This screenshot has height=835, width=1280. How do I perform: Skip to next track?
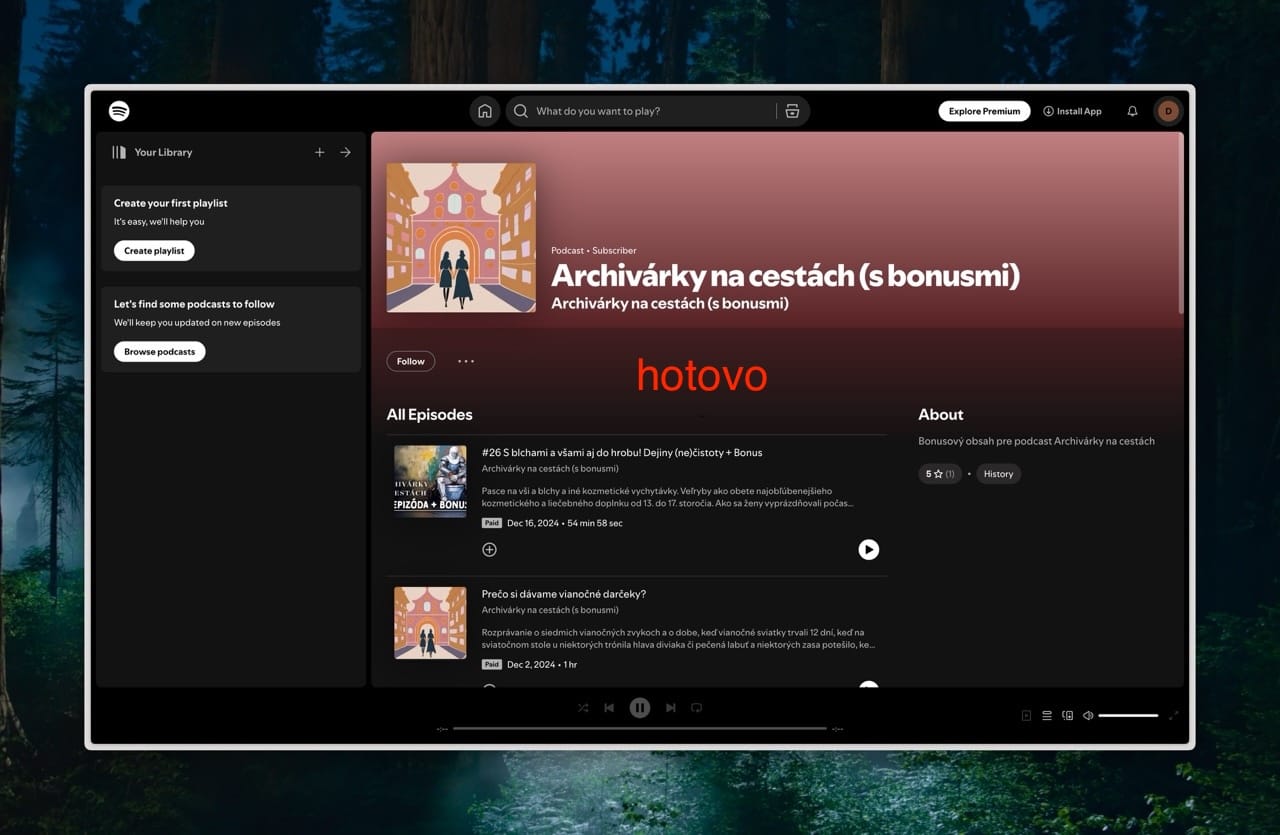click(x=671, y=708)
